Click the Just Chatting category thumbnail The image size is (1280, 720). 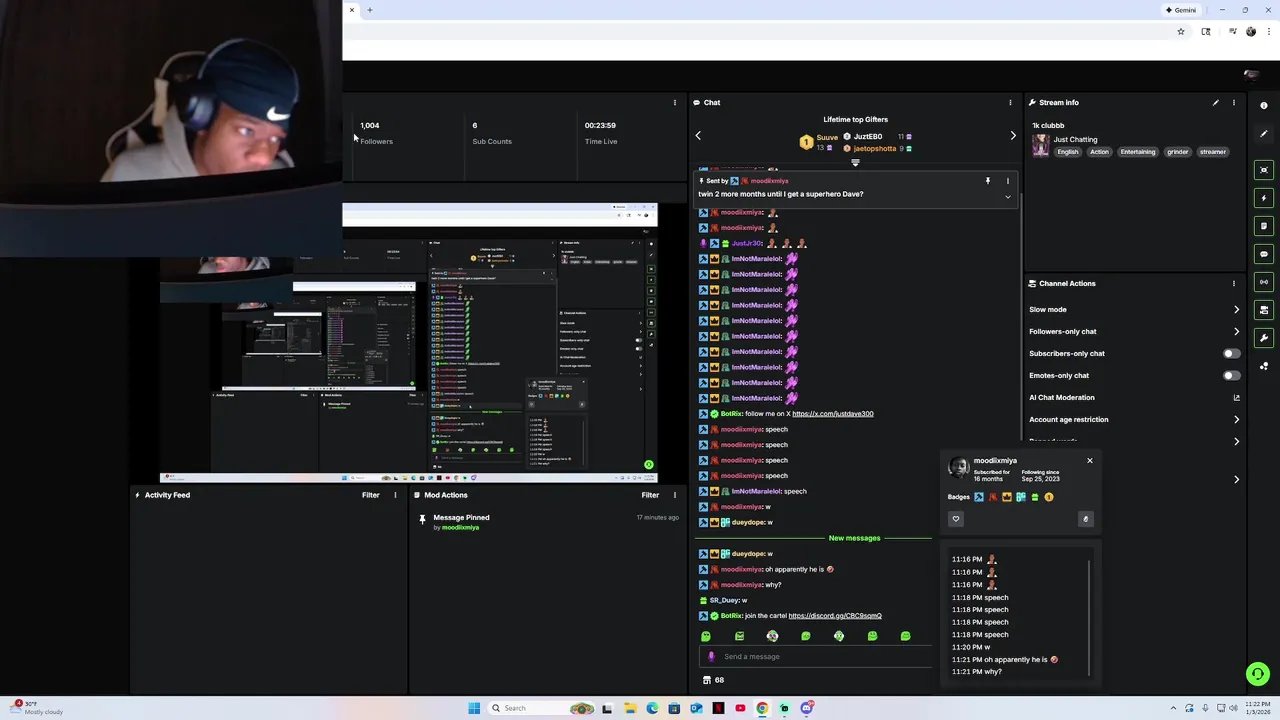click(x=1041, y=146)
